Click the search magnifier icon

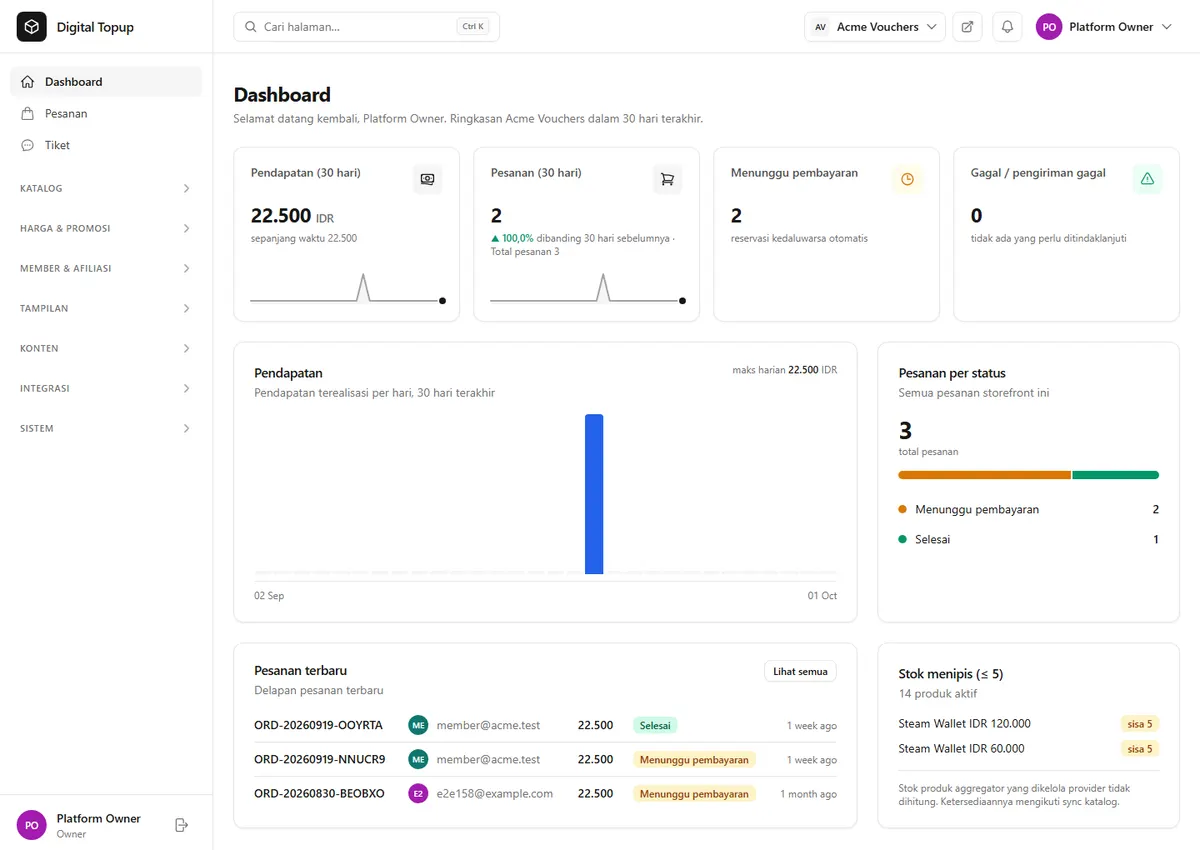coord(250,27)
